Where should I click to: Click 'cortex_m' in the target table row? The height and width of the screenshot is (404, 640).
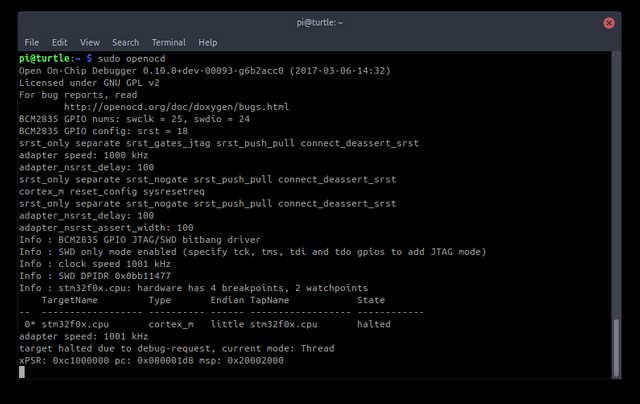point(171,324)
